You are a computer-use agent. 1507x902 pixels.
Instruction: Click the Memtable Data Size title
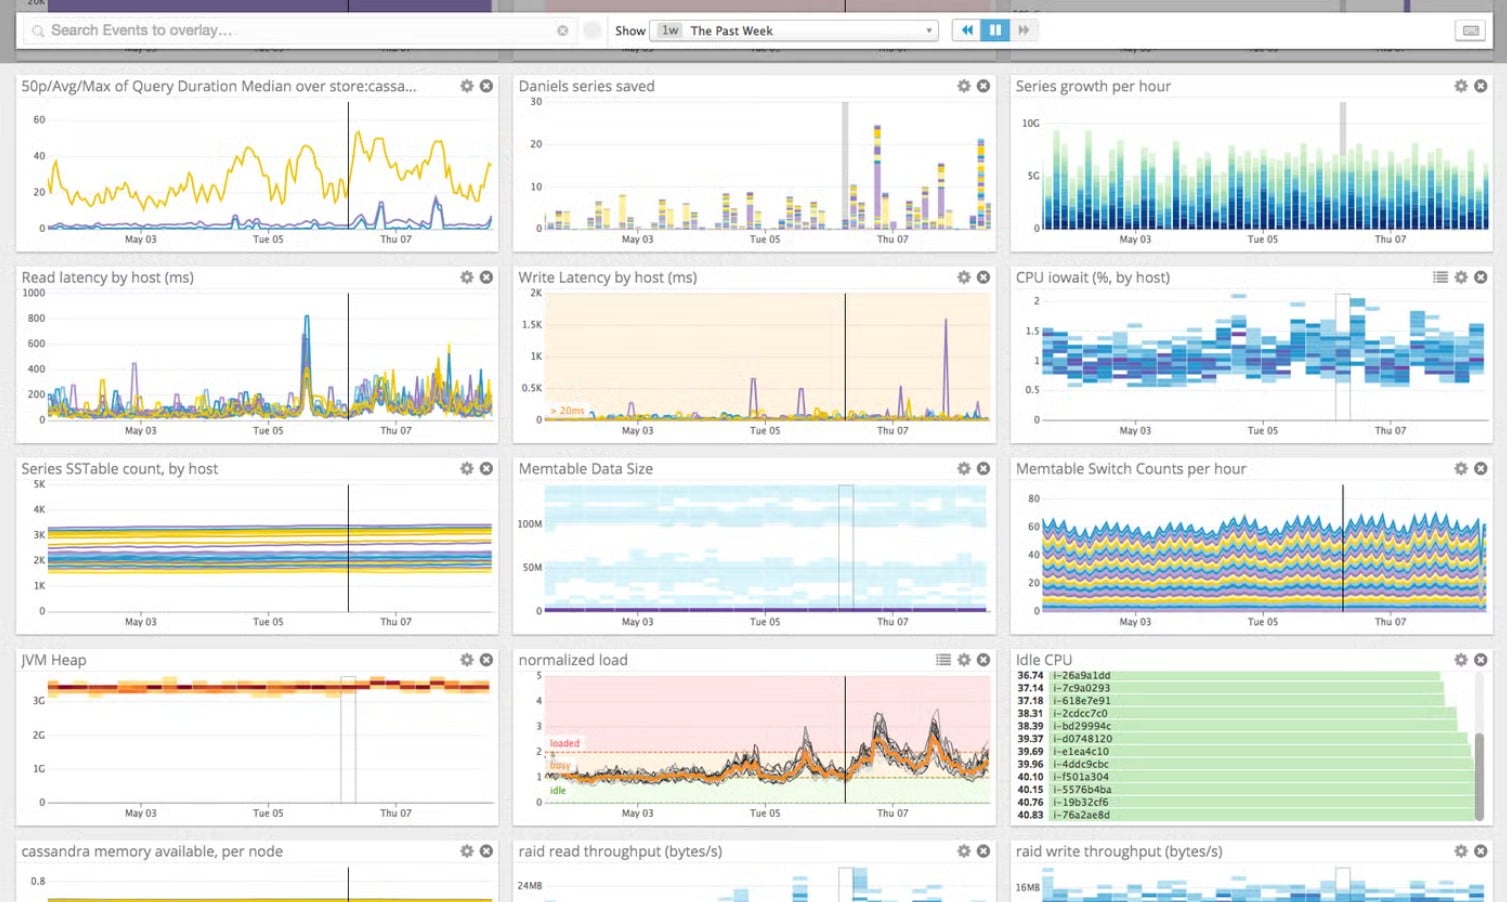(585, 468)
